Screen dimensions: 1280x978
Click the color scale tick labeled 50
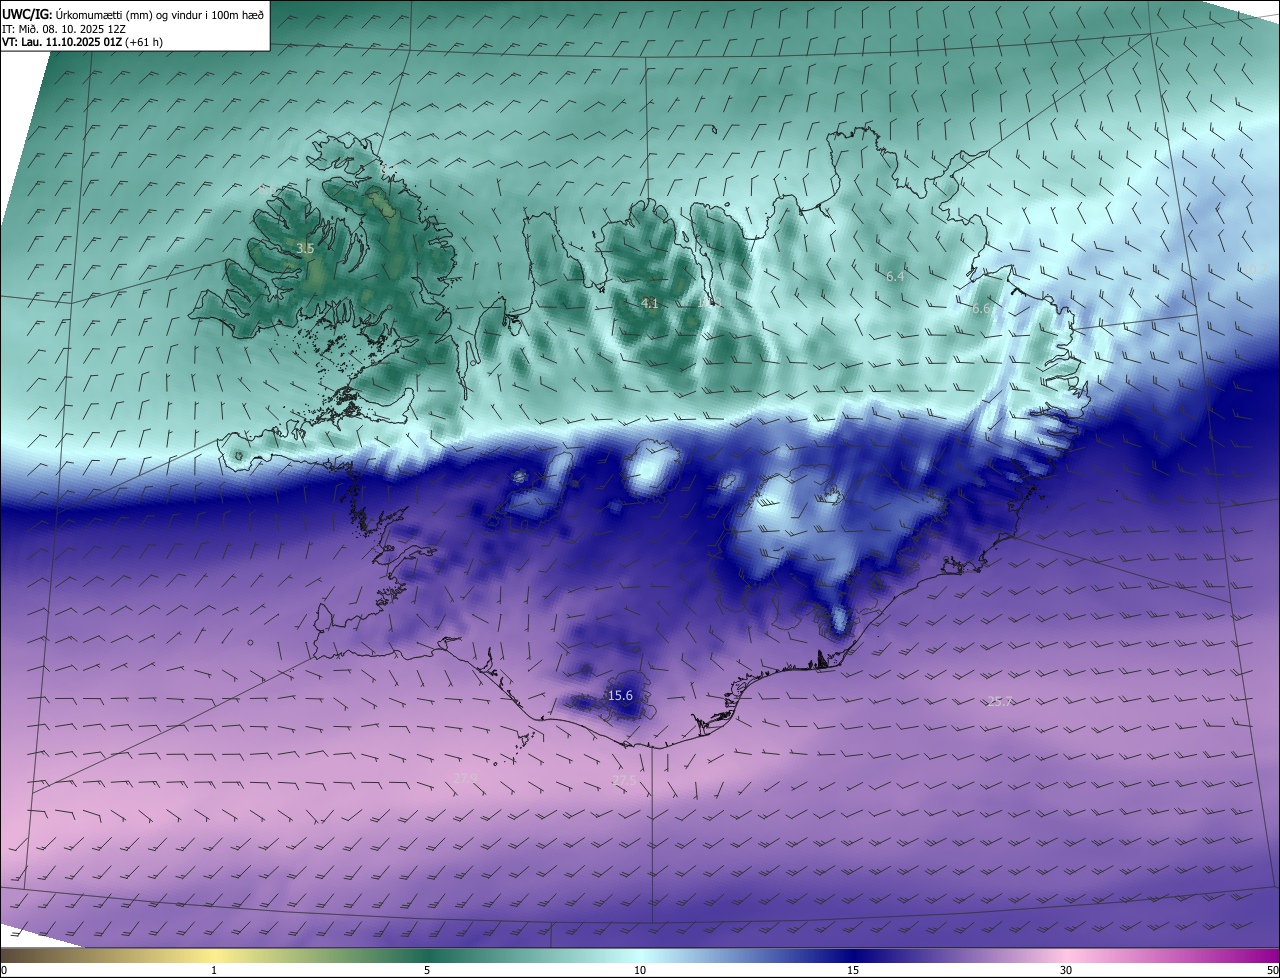pyautogui.click(x=1272, y=970)
